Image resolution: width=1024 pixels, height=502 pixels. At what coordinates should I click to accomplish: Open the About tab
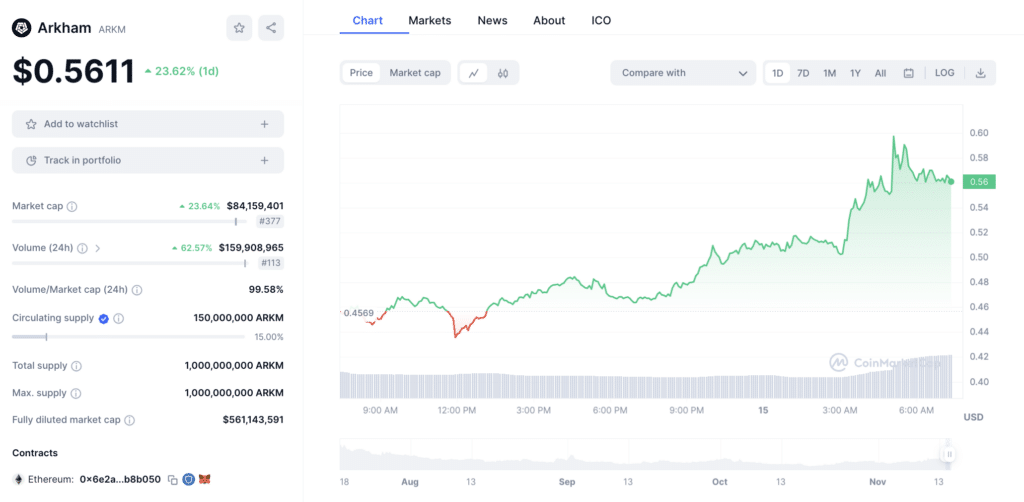(549, 20)
